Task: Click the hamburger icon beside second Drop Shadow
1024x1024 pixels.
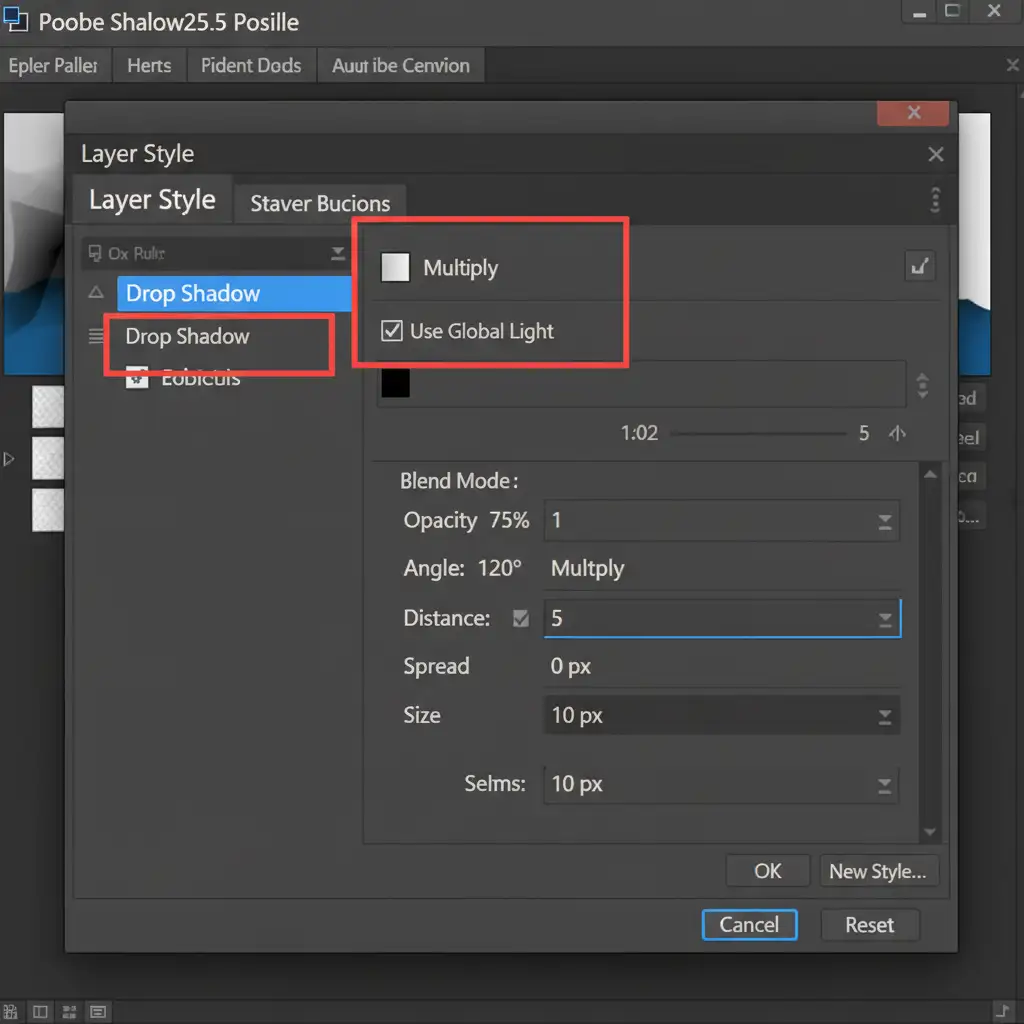Action: 96,337
